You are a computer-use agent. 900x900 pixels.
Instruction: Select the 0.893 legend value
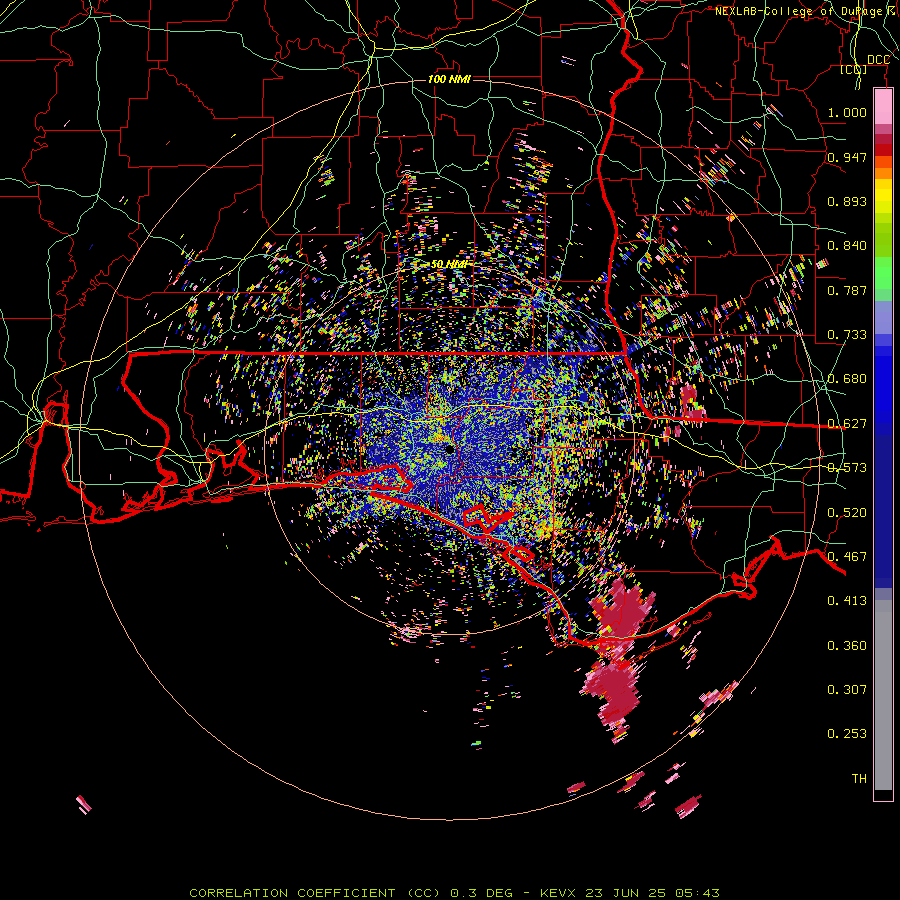(x=847, y=201)
